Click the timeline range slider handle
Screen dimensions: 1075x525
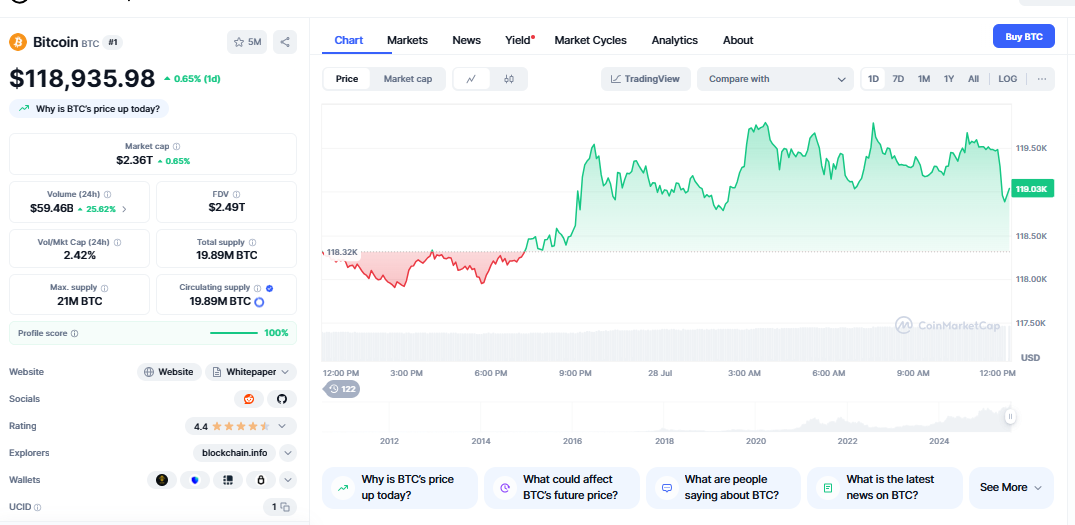[1010, 416]
